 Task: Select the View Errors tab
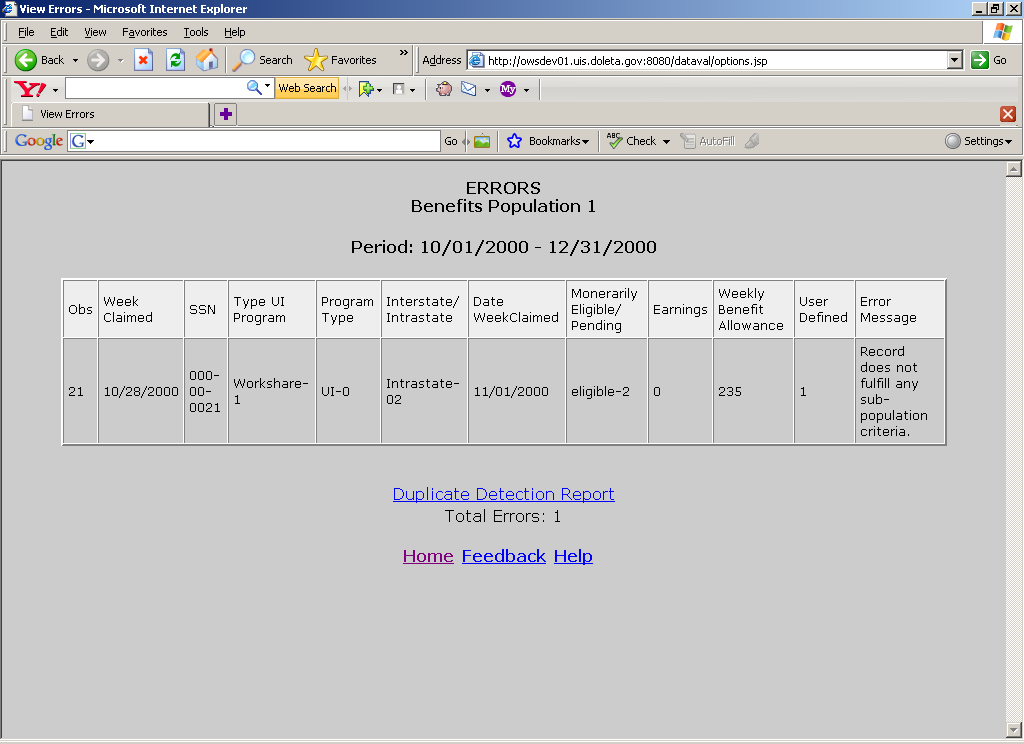coord(110,114)
